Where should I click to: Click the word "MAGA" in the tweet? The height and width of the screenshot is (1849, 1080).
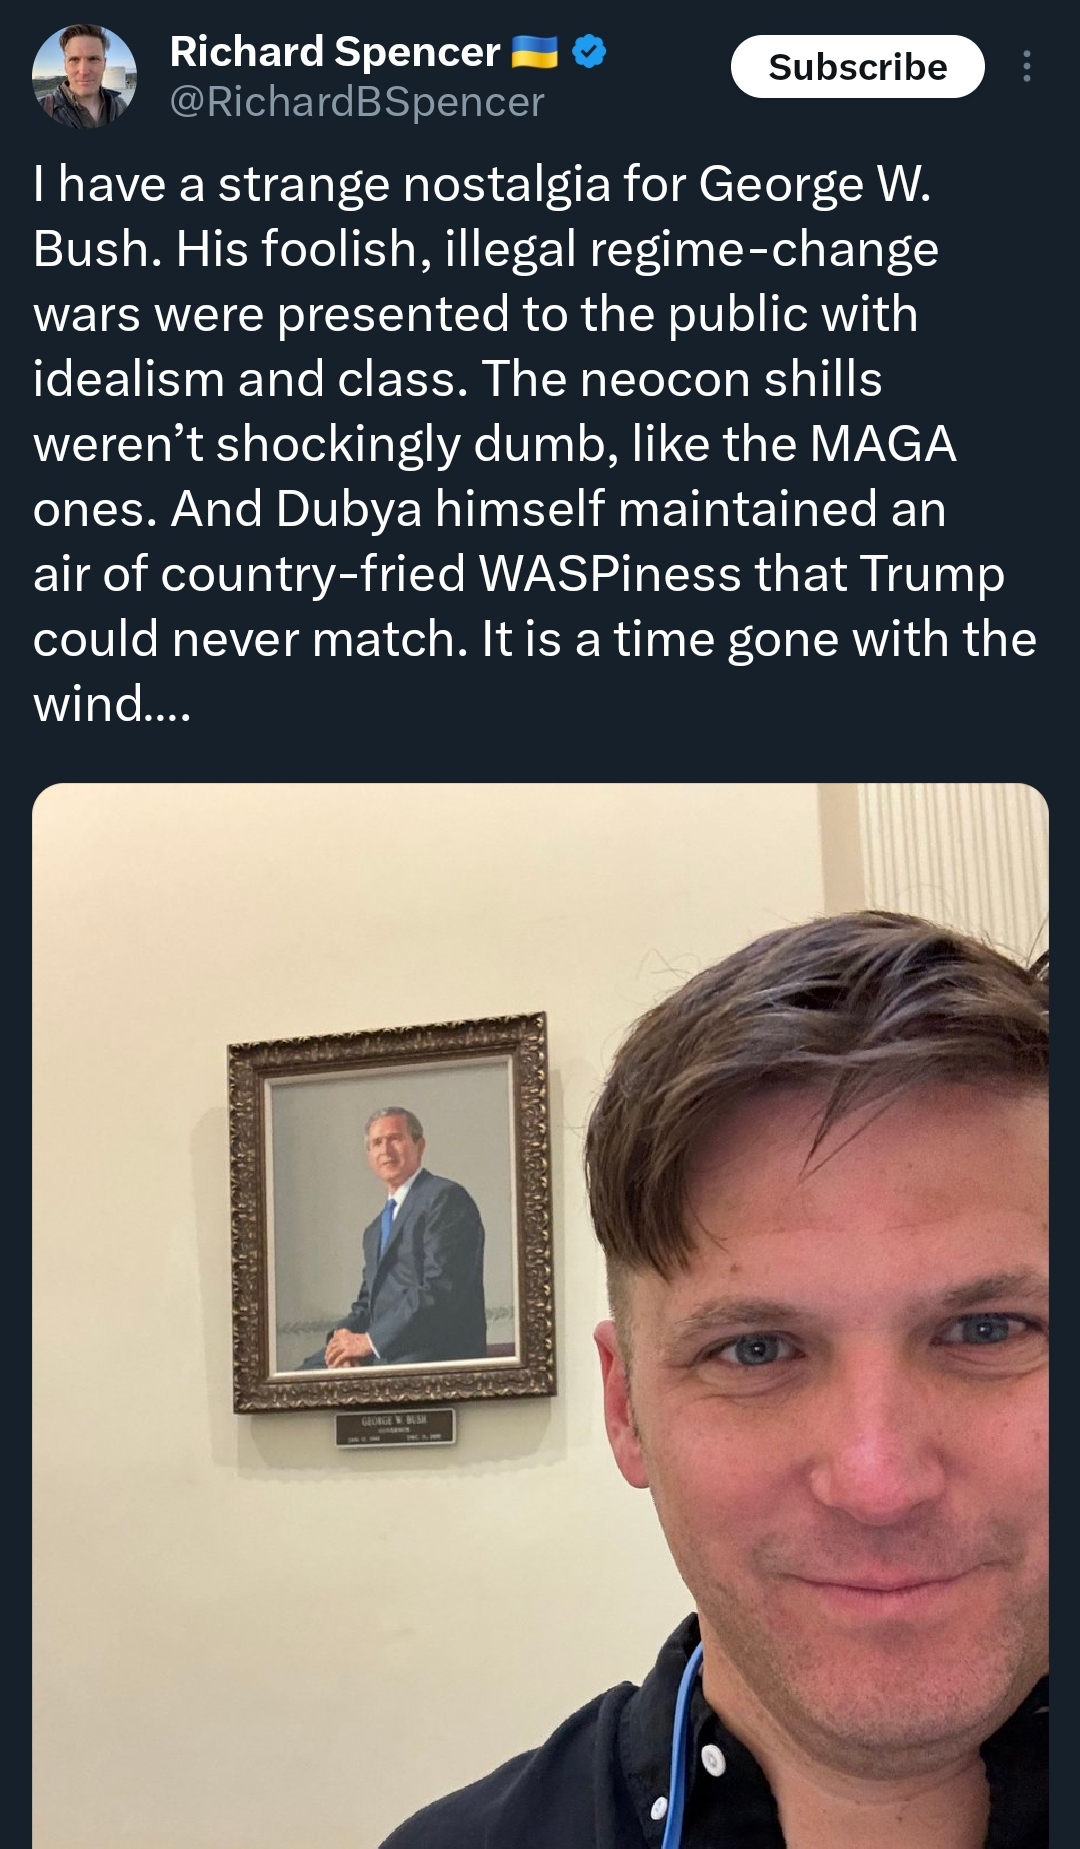883,444
